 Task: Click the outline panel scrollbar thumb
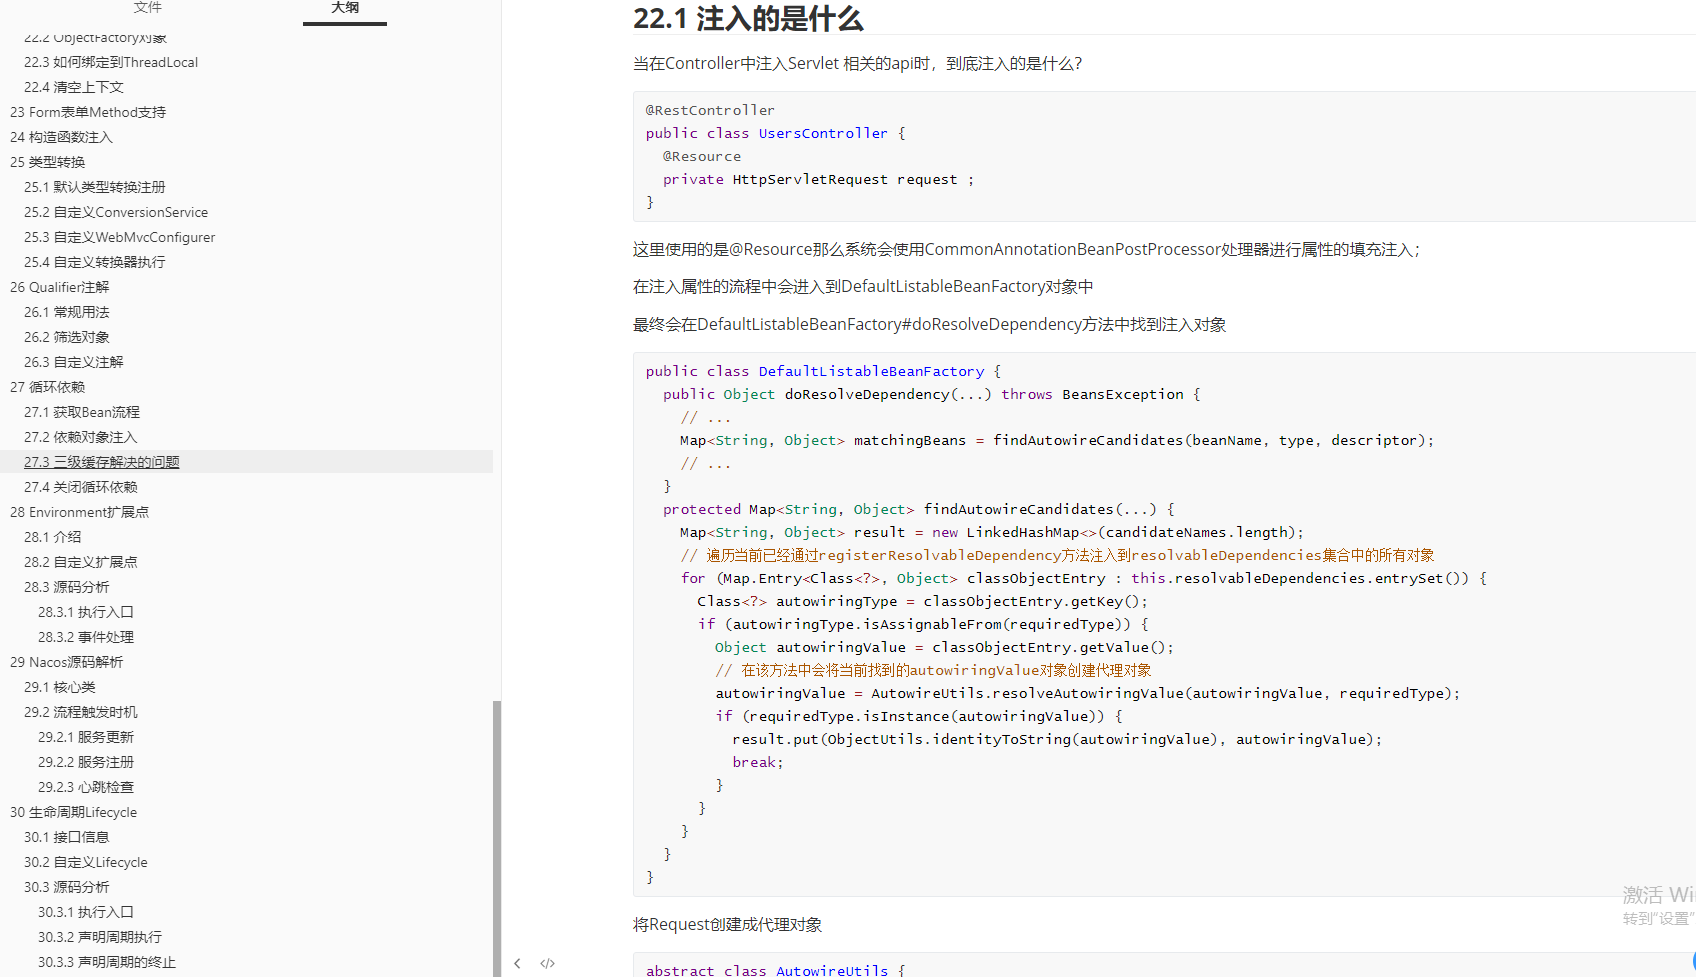(497, 838)
